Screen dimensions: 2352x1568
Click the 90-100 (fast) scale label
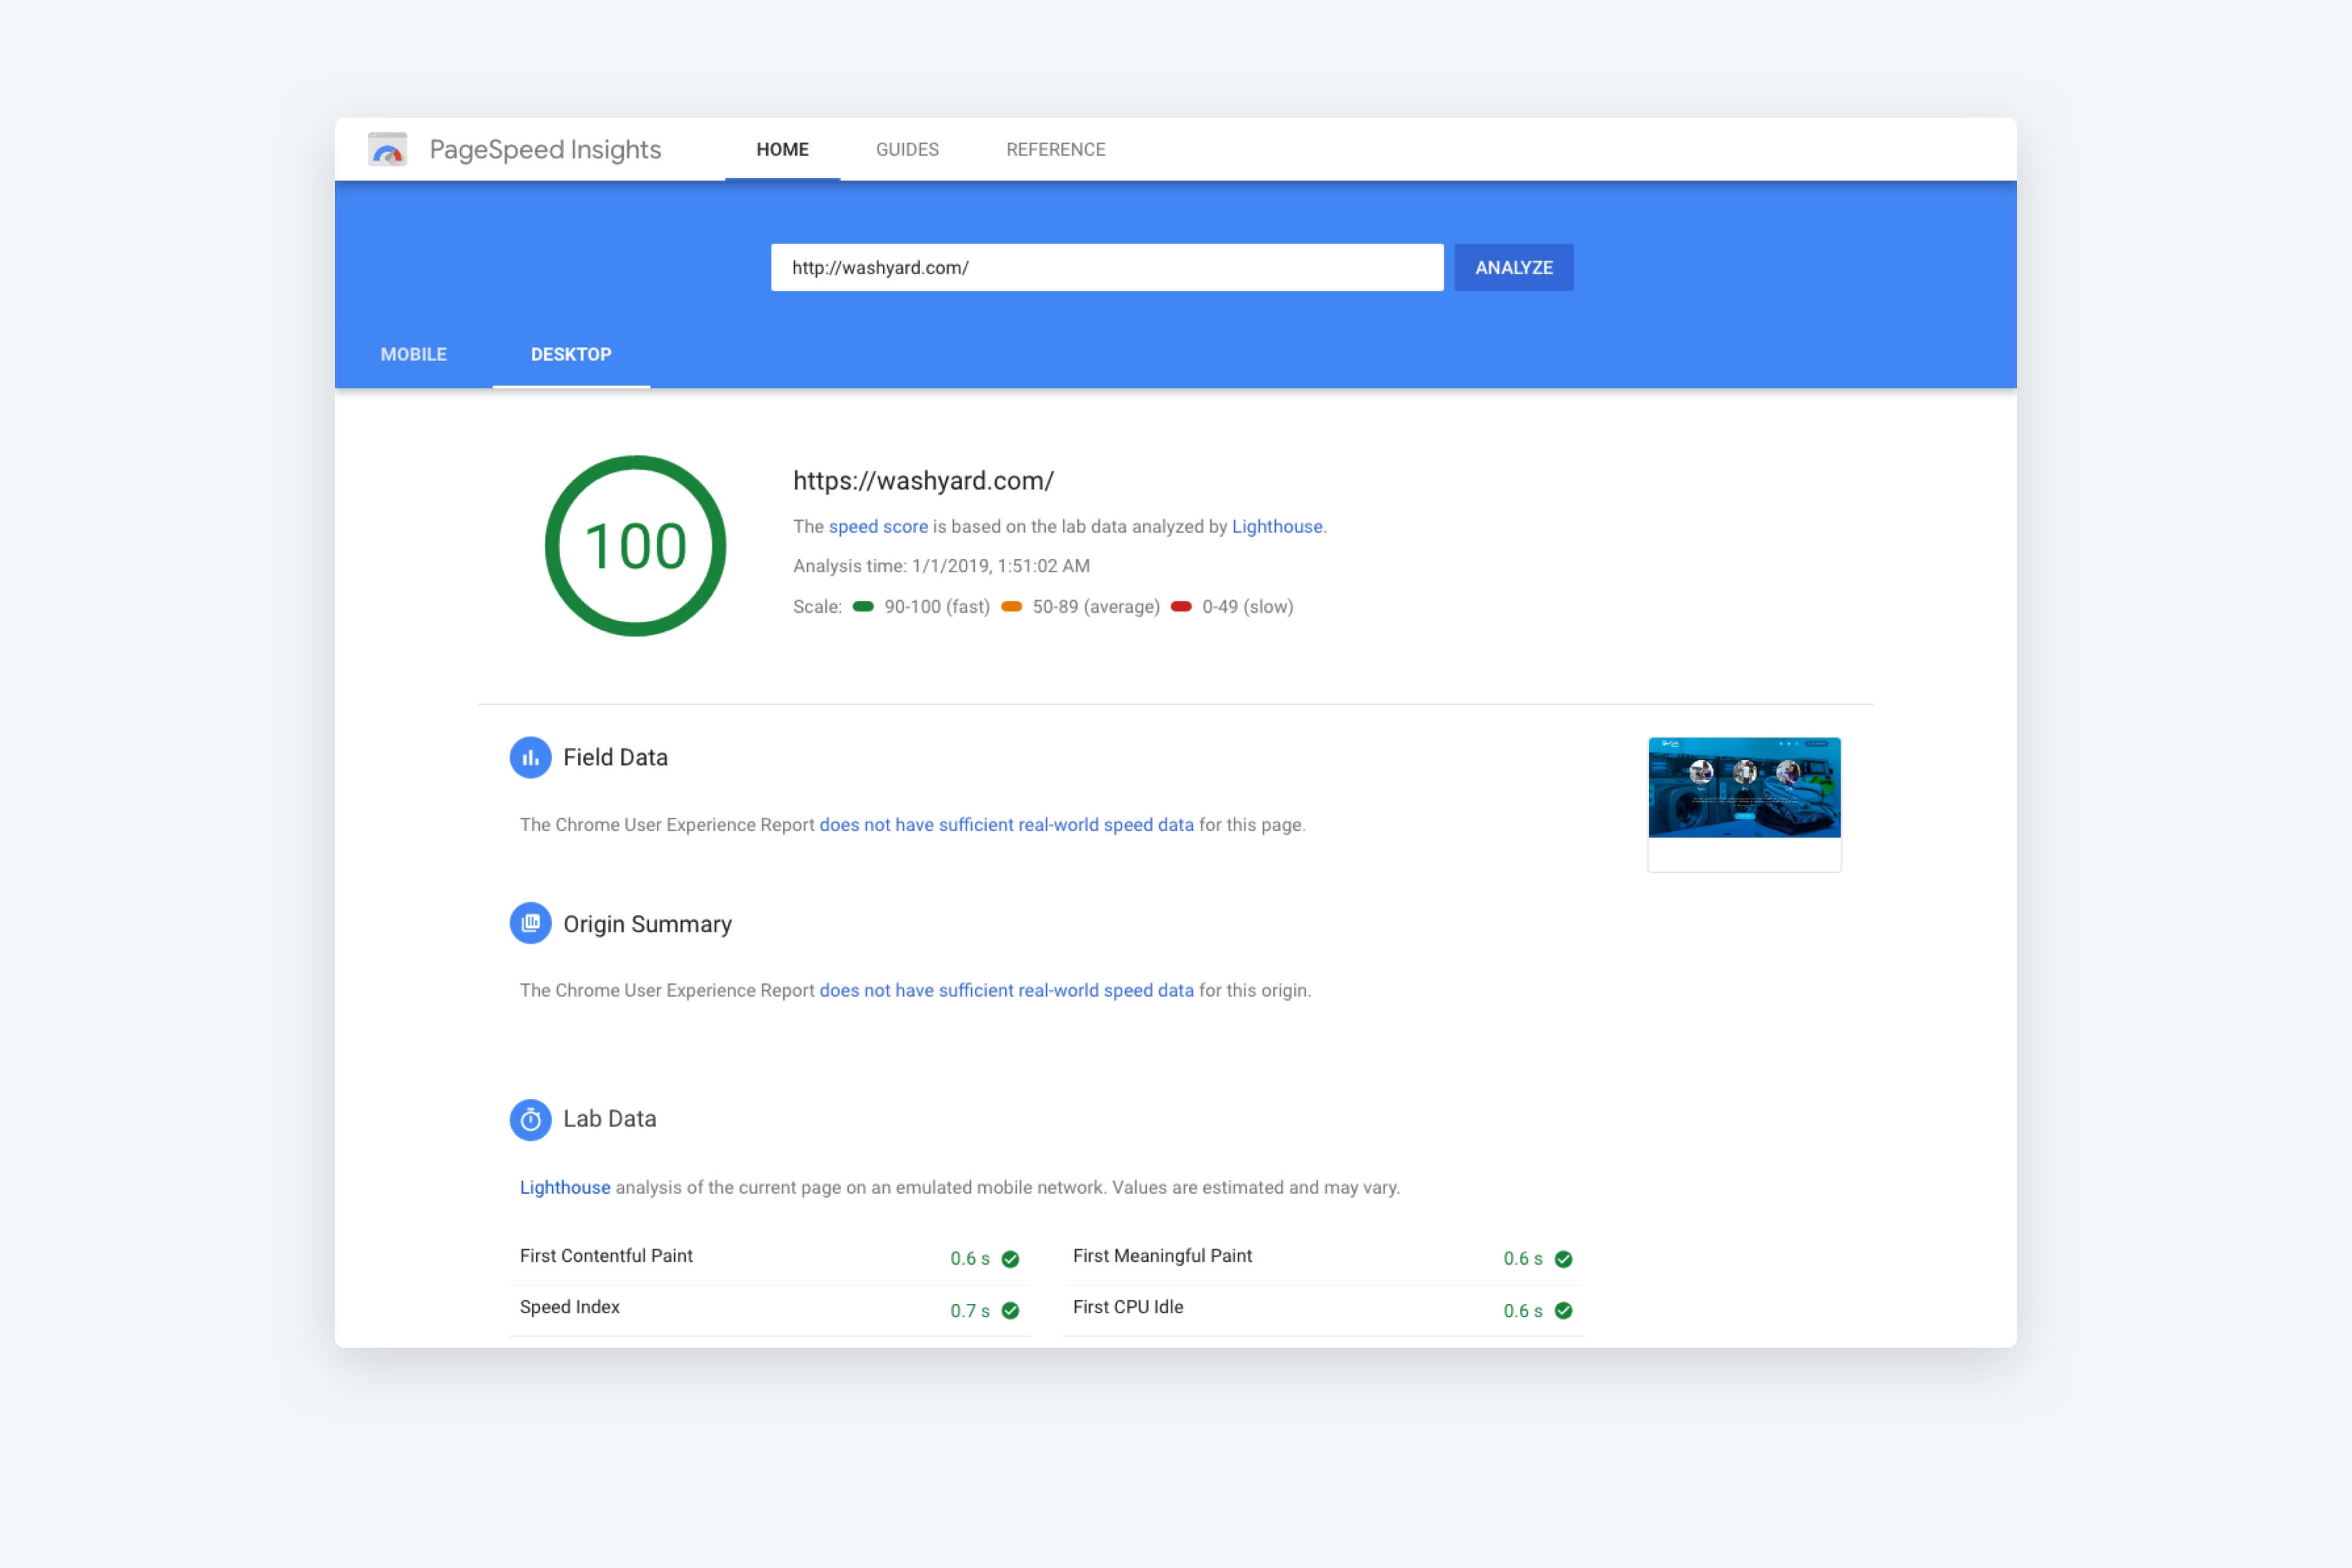(x=937, y=606)
